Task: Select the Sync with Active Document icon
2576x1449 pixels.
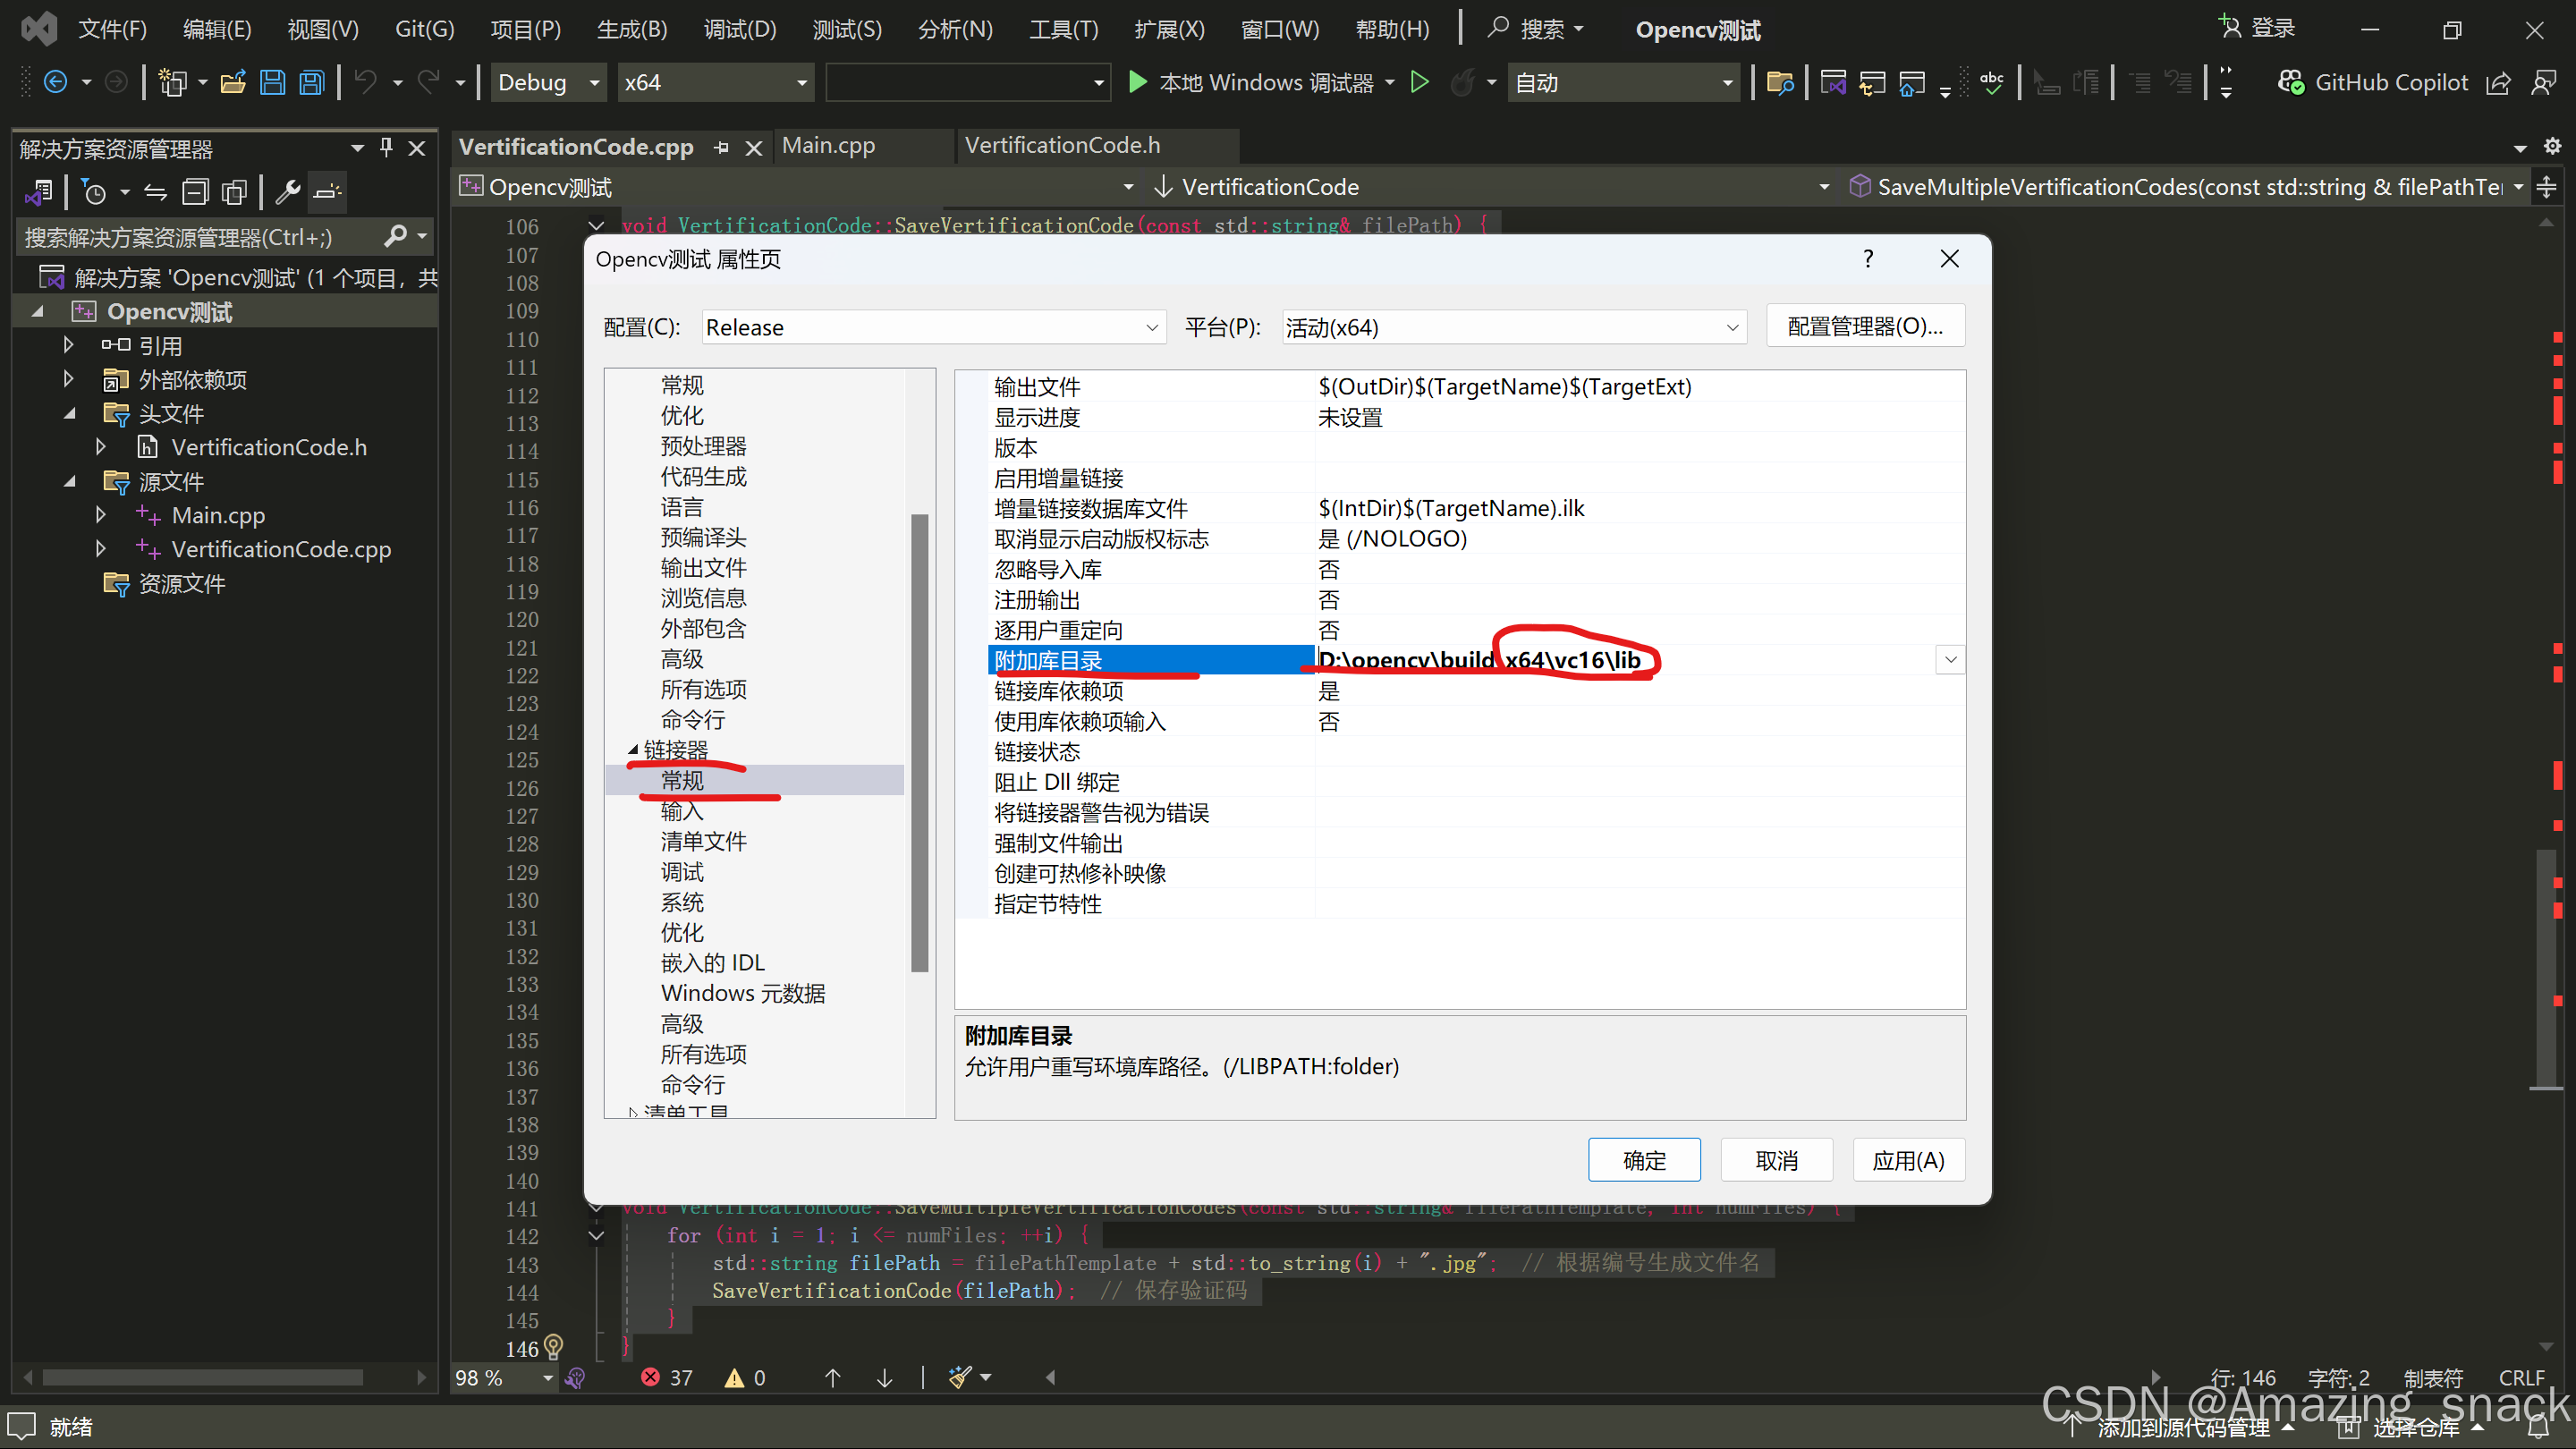Action: click(x=155, y=191)
